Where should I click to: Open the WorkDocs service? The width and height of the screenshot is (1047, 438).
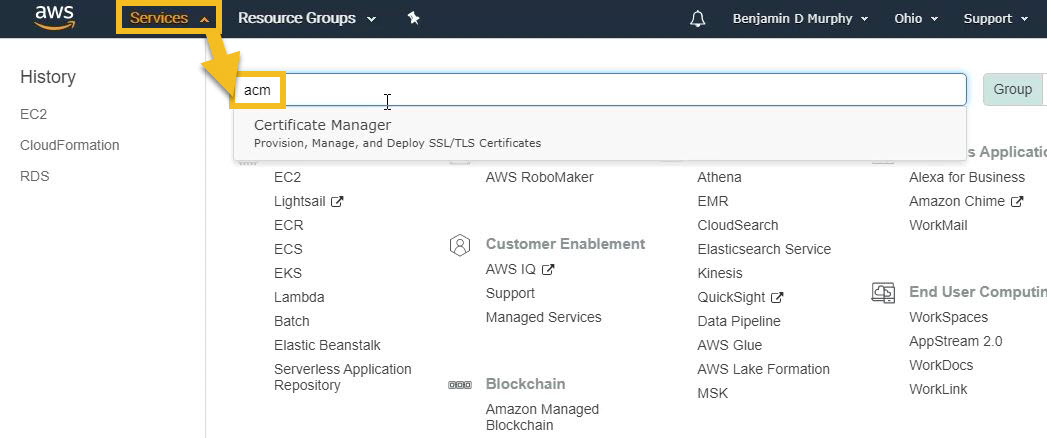tap(941, 365)
